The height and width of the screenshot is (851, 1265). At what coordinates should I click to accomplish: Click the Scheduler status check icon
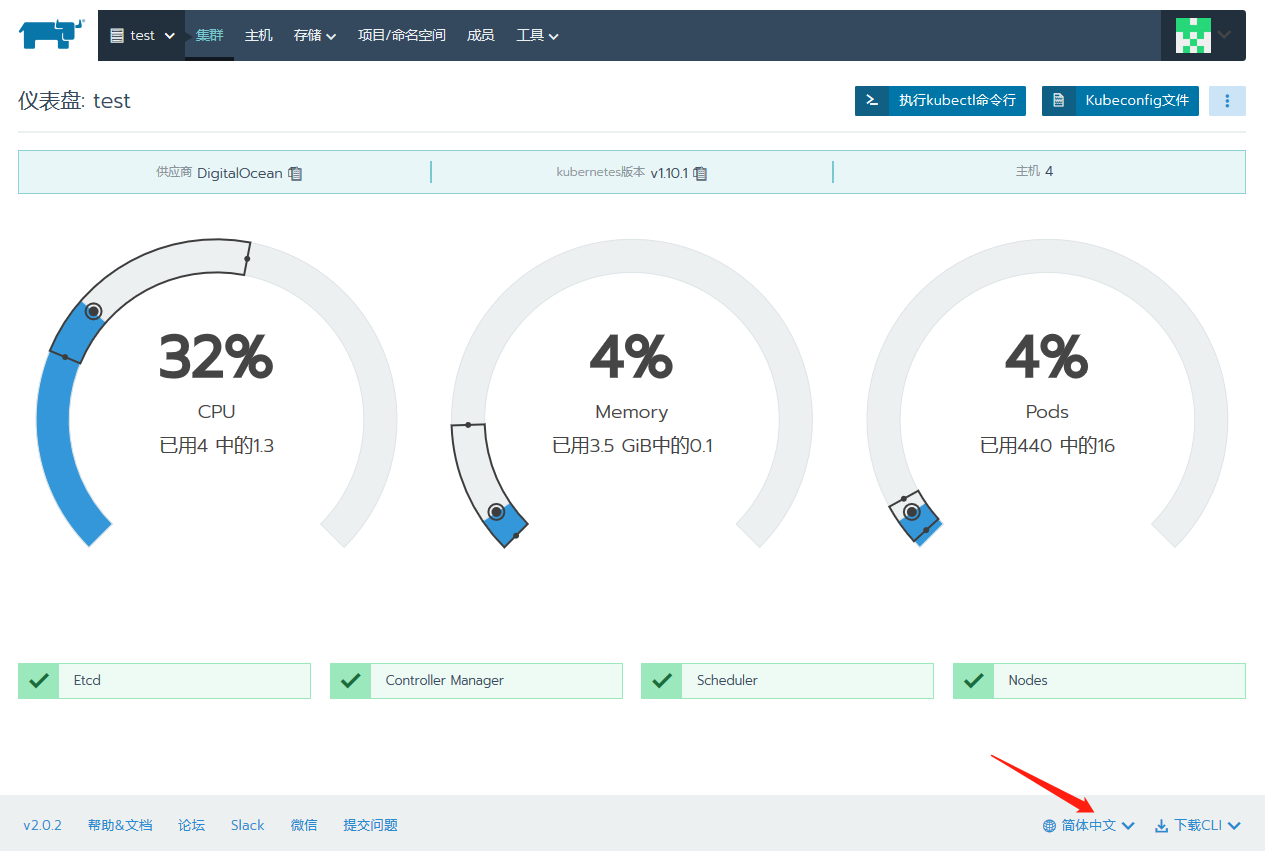662,681
